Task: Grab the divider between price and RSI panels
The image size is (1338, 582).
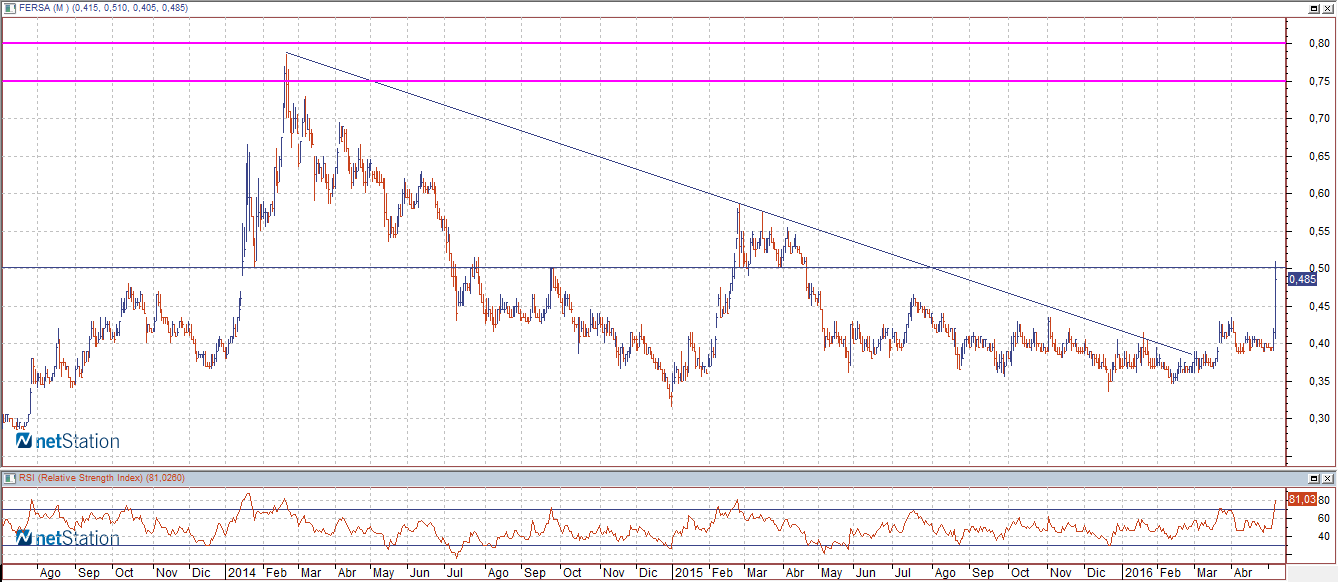Action: coord(640,468)
